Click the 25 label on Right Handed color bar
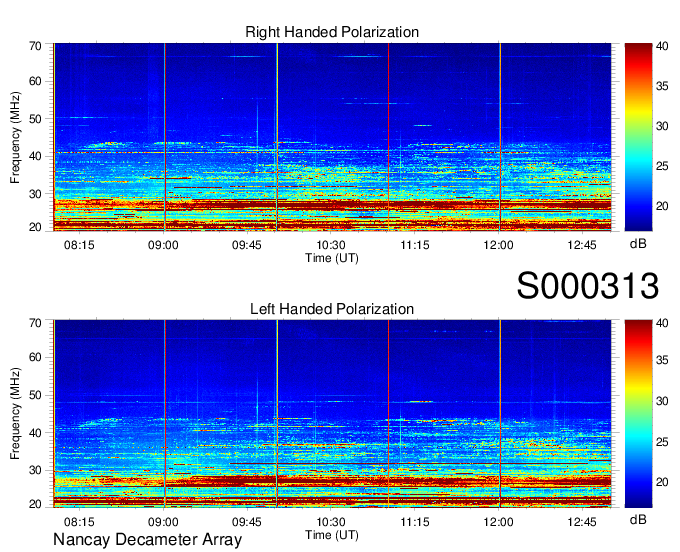Image resolution: width=680 pixels, height=552 pixels. coord(662,166)
